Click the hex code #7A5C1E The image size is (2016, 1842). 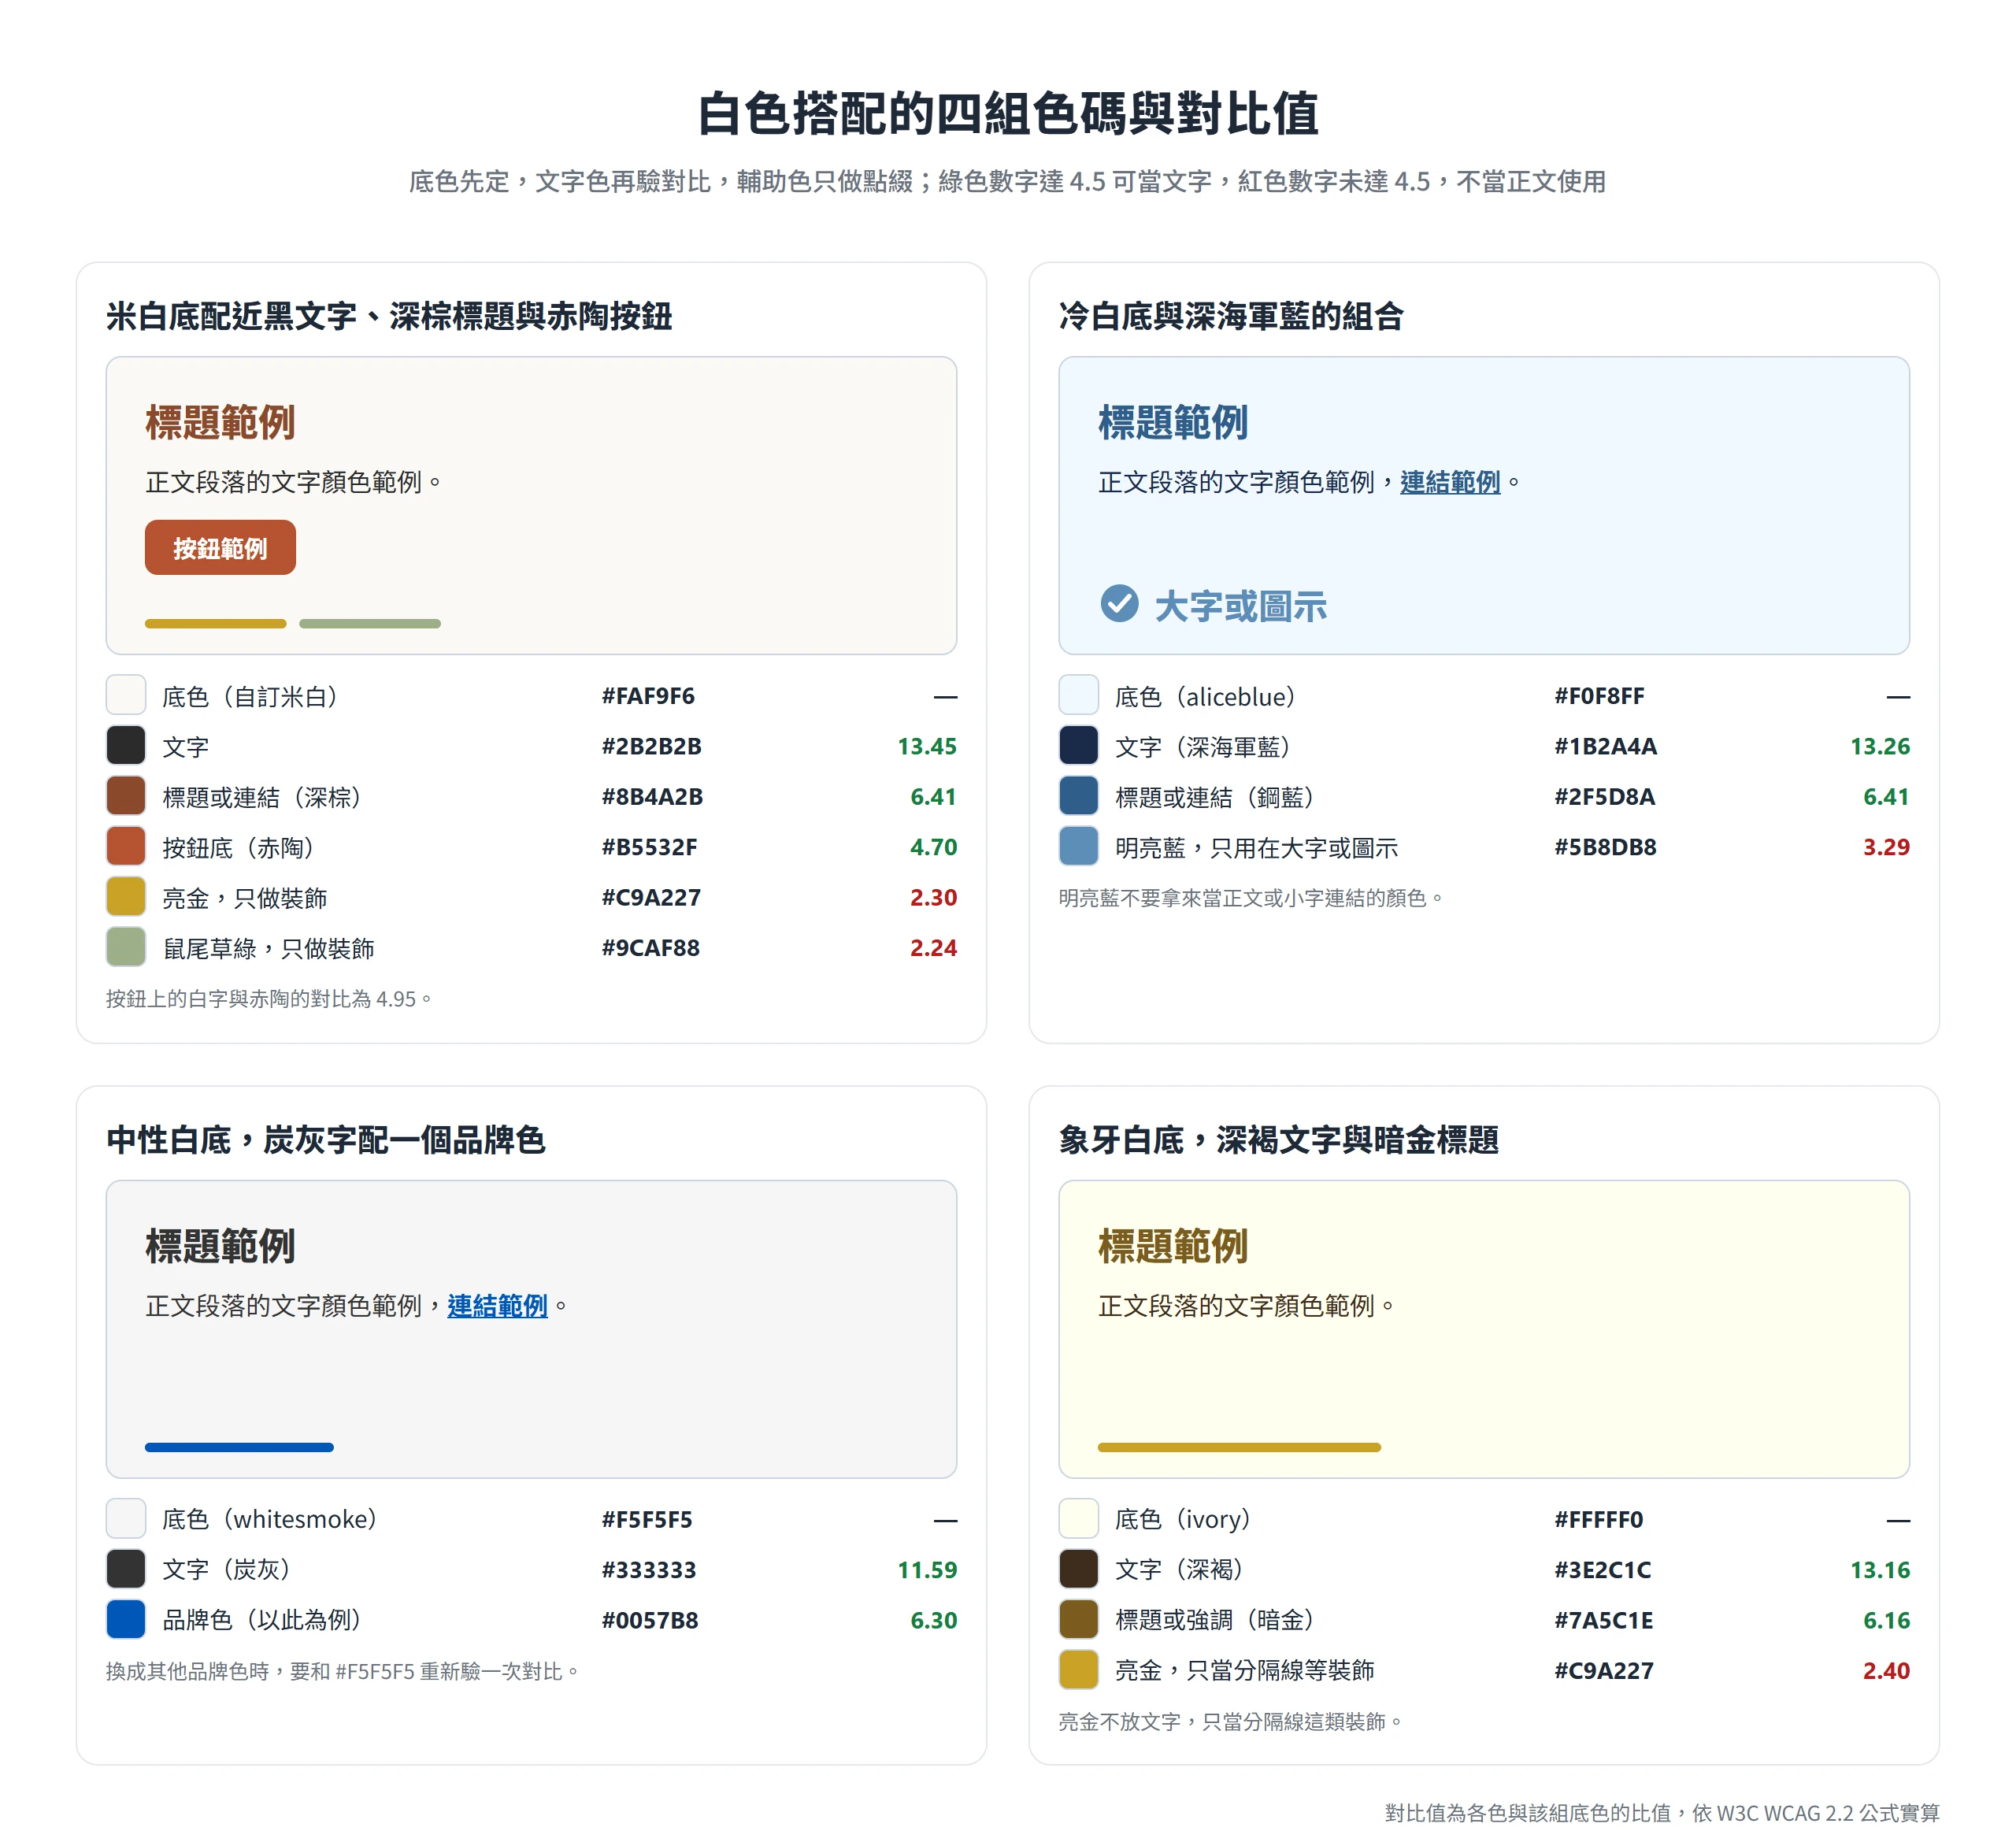point(1604,1620)
